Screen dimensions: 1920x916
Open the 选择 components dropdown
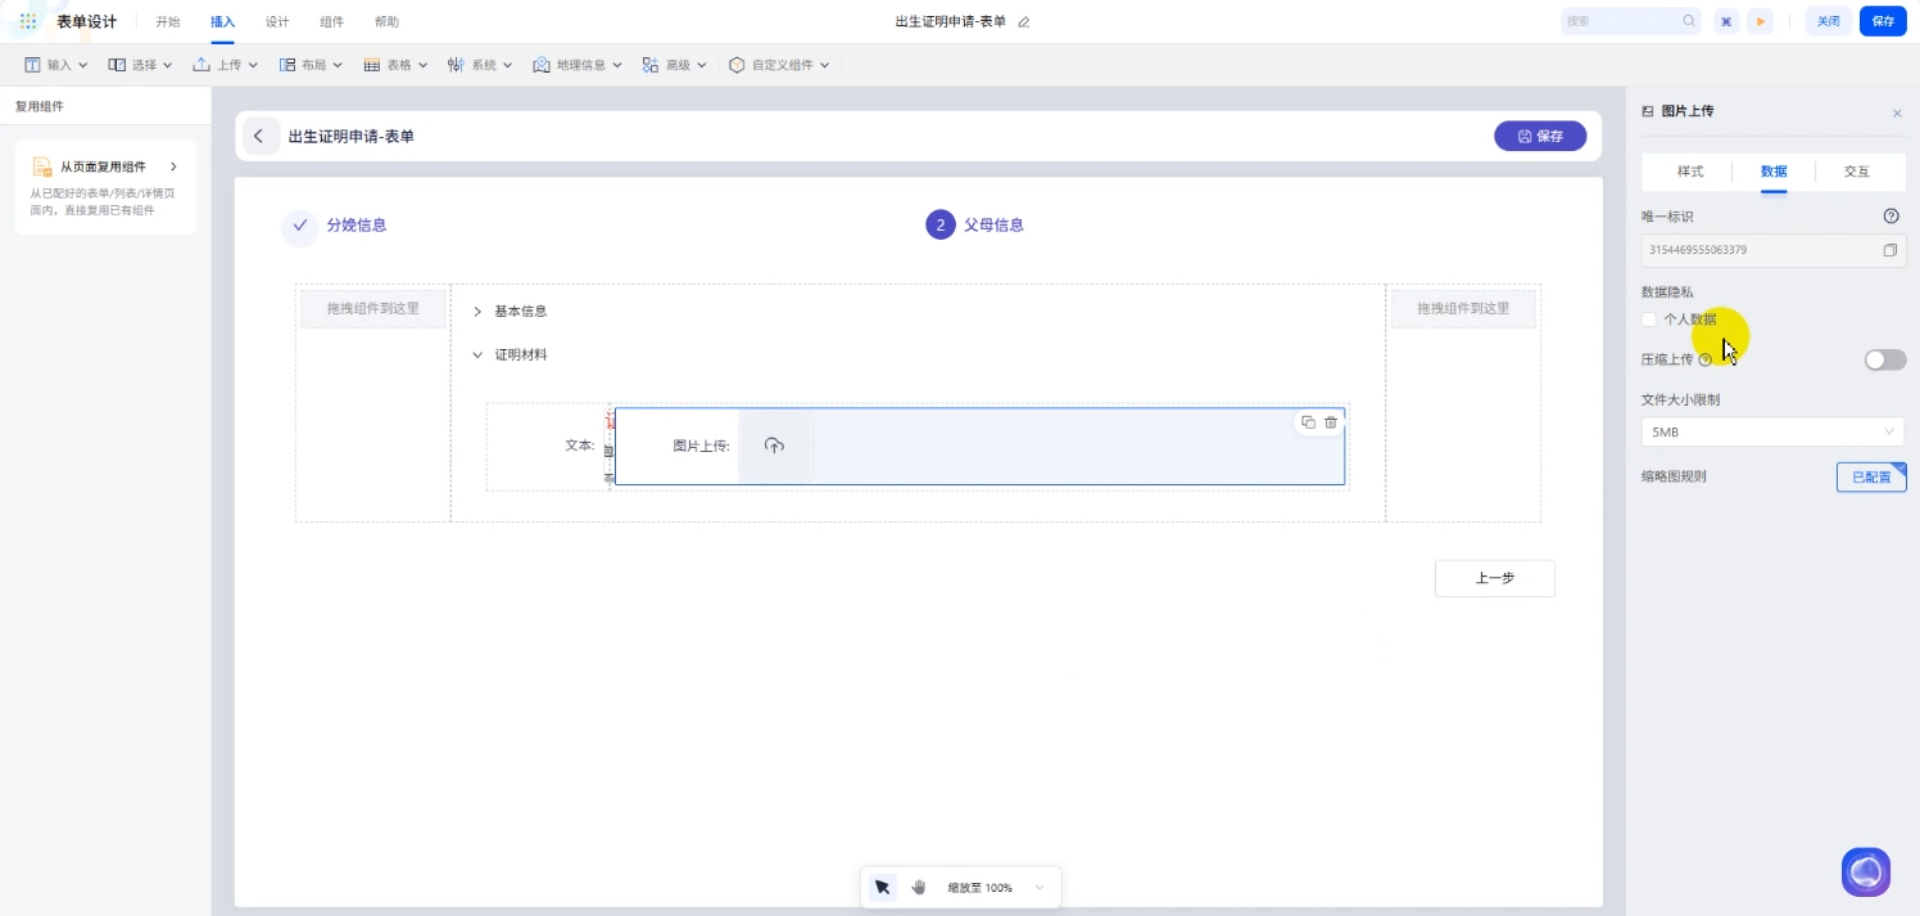point(140,65)
